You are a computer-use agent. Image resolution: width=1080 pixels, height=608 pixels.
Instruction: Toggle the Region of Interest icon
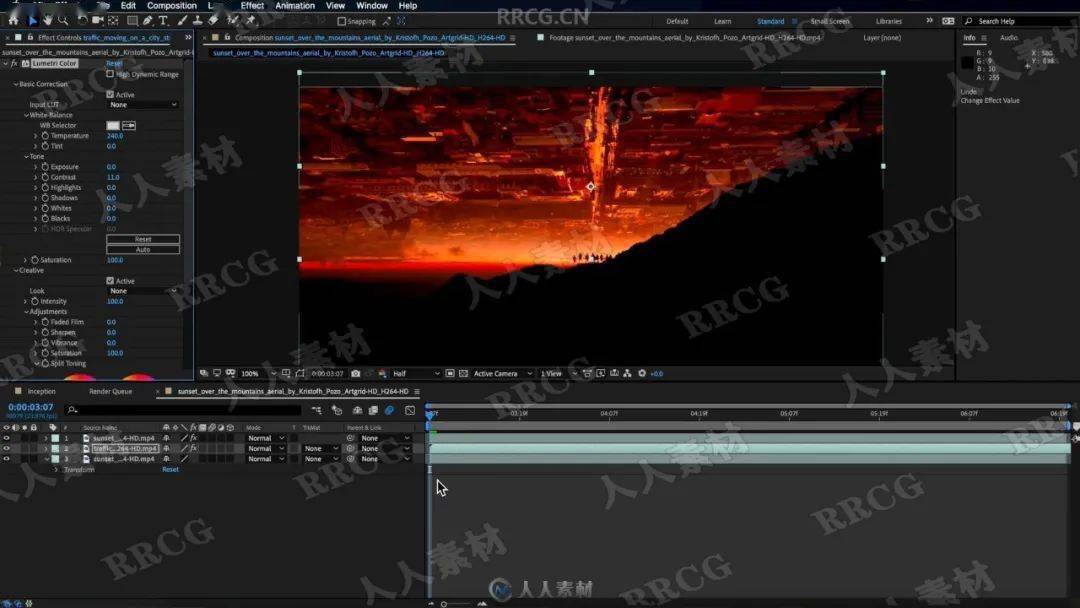[450, 373]
